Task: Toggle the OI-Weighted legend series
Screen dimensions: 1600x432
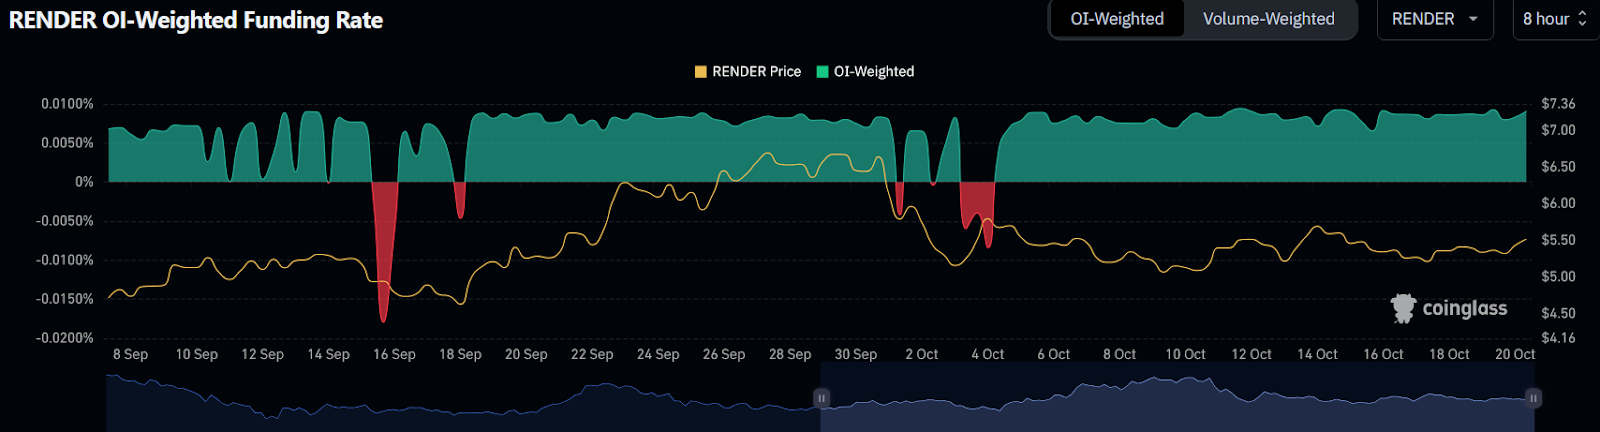Action: 865,71
